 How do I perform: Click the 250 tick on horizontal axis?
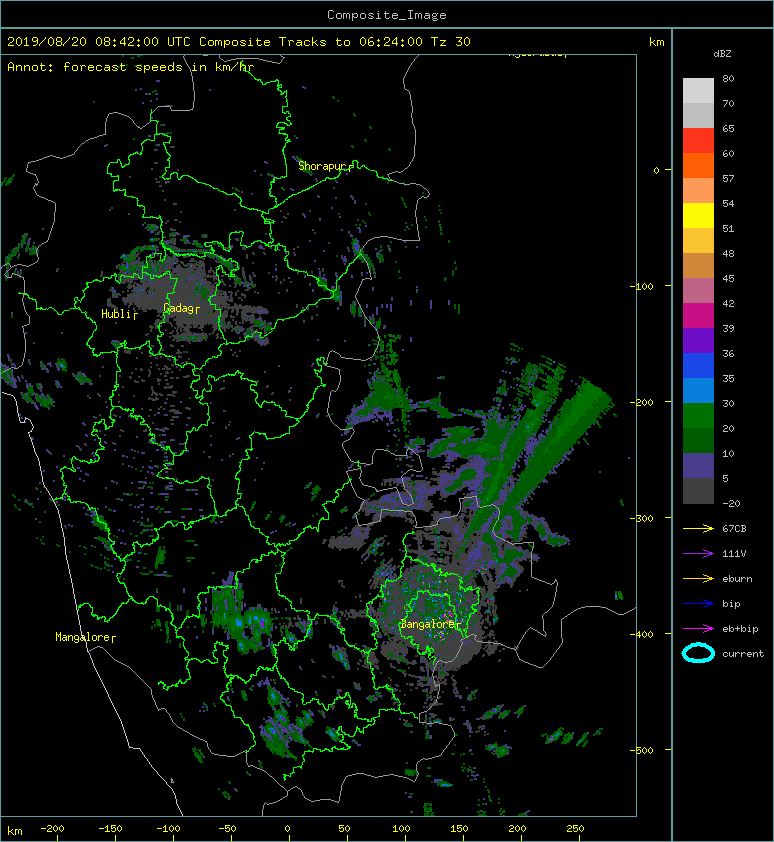tap(575, 829)
